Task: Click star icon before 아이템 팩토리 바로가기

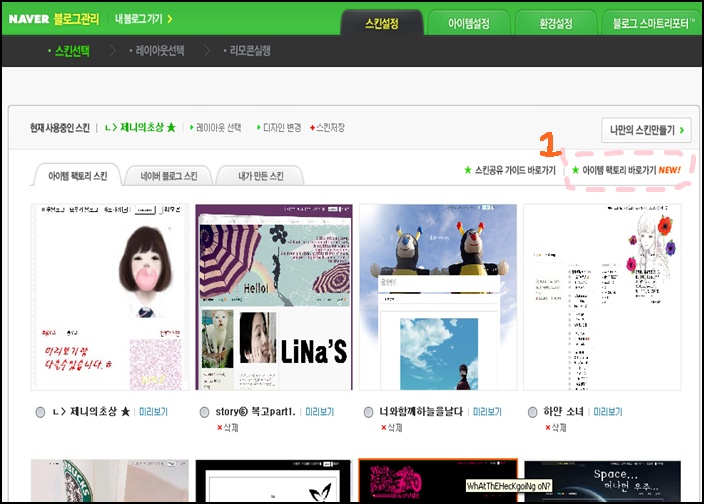Action: click(x=576, y=170)
